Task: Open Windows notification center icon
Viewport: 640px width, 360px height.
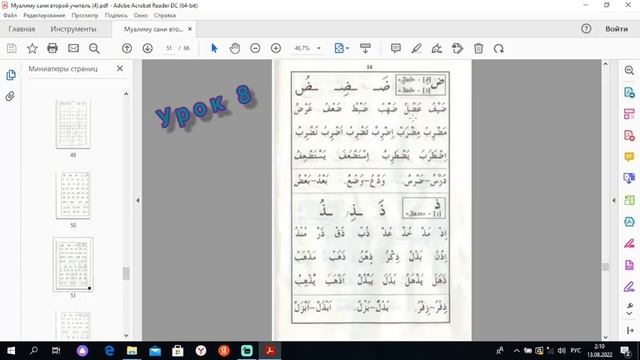Action: point(625,351)
